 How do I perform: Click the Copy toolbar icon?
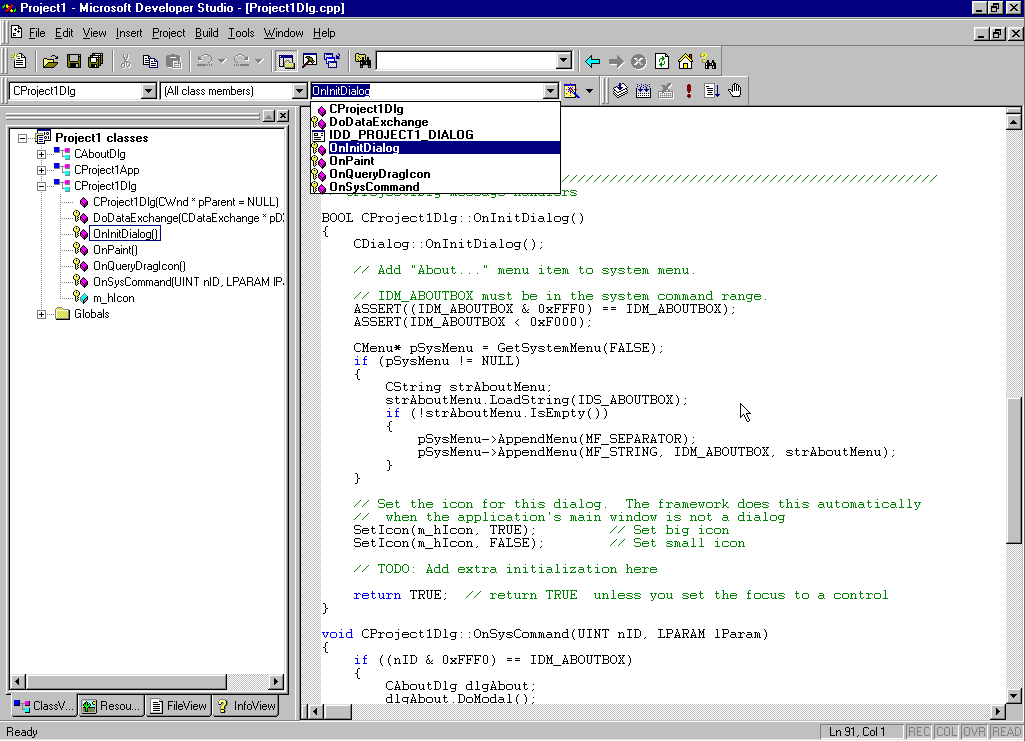(x=150, y=61)
